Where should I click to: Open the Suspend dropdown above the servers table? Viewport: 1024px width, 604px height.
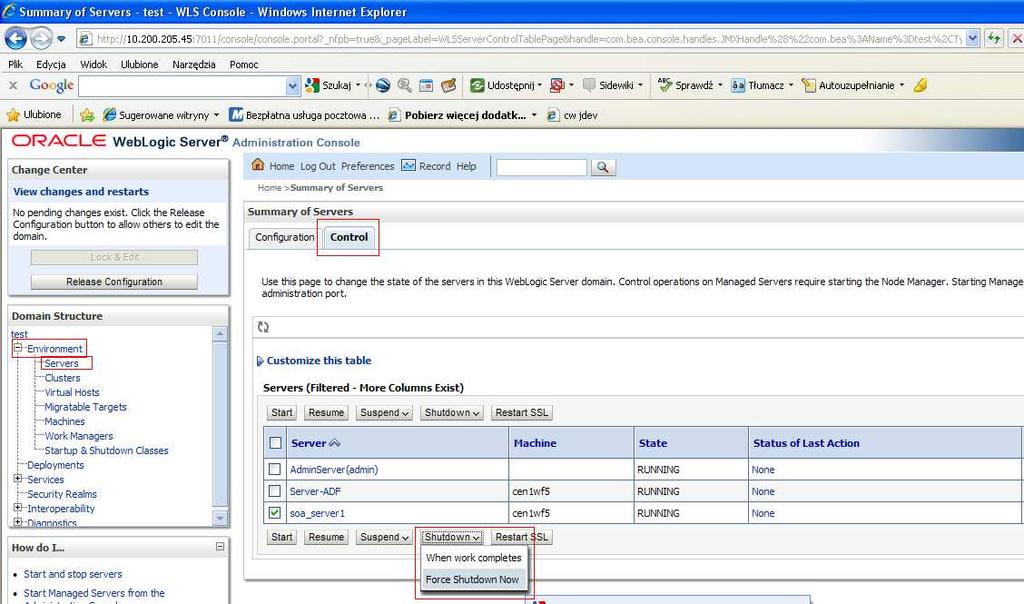[x=385, y=413]
